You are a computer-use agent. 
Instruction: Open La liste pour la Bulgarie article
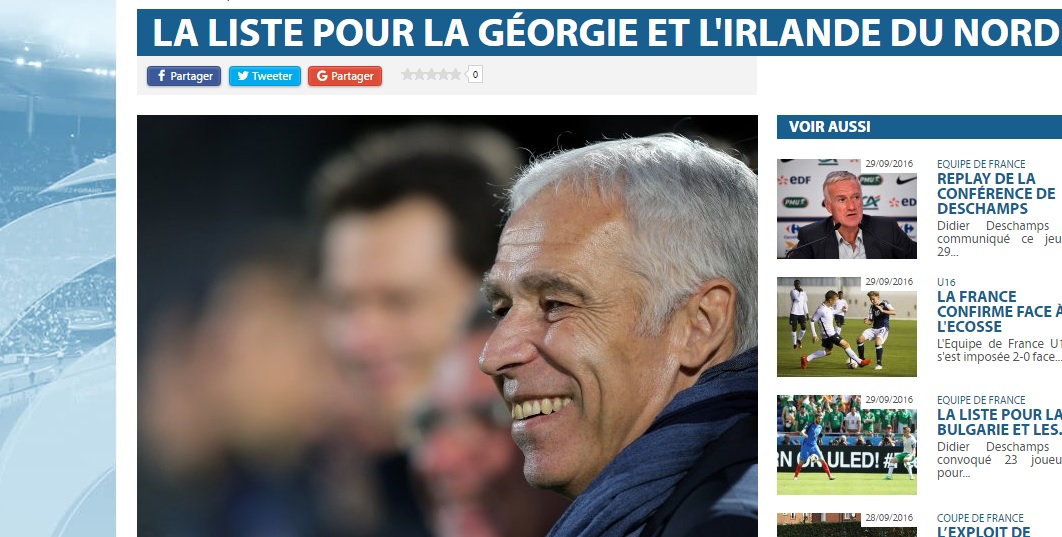coord(999,422)
